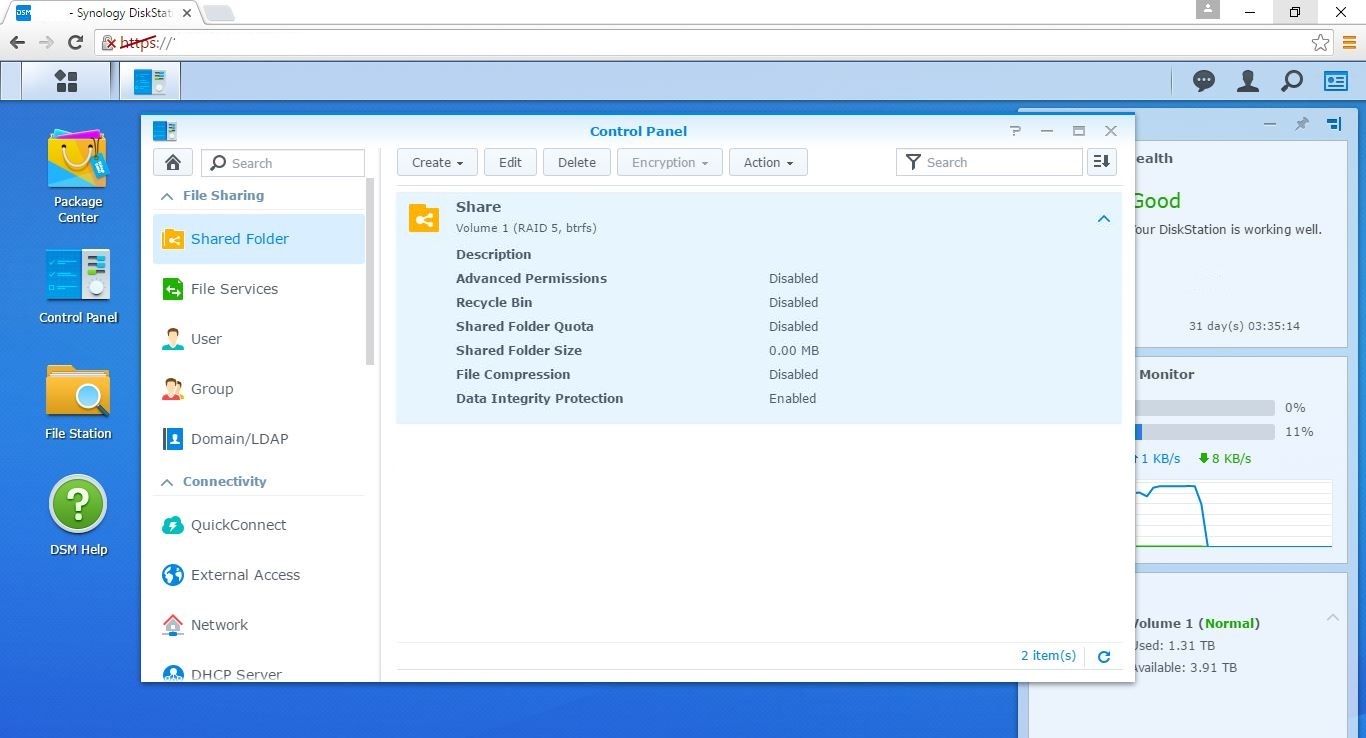Open the DSM main menu grid icon

(66, 81)
